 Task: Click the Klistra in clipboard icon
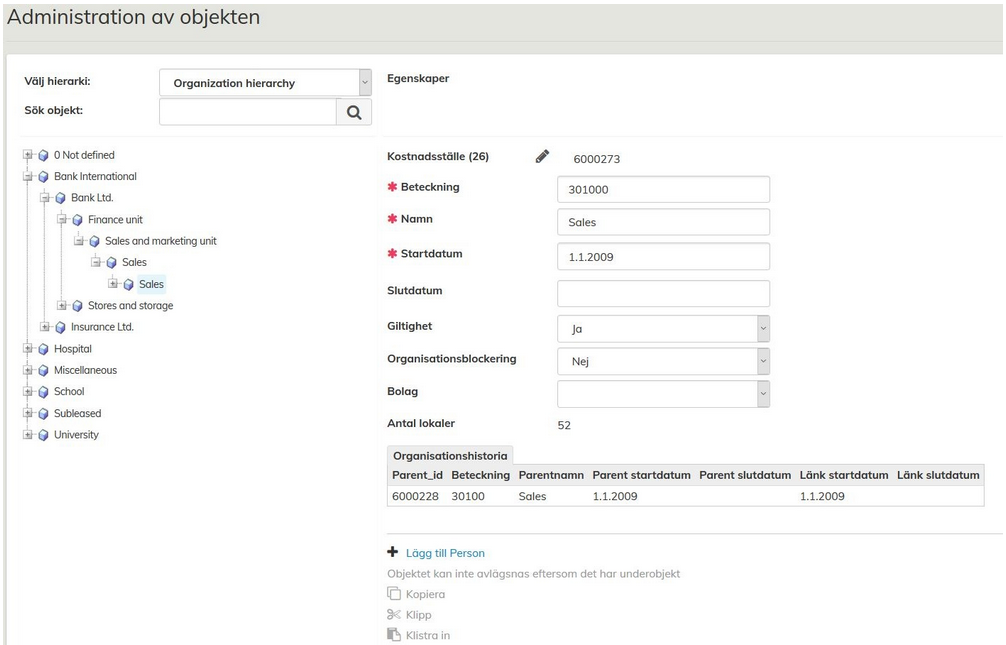[x=394, y=635]
